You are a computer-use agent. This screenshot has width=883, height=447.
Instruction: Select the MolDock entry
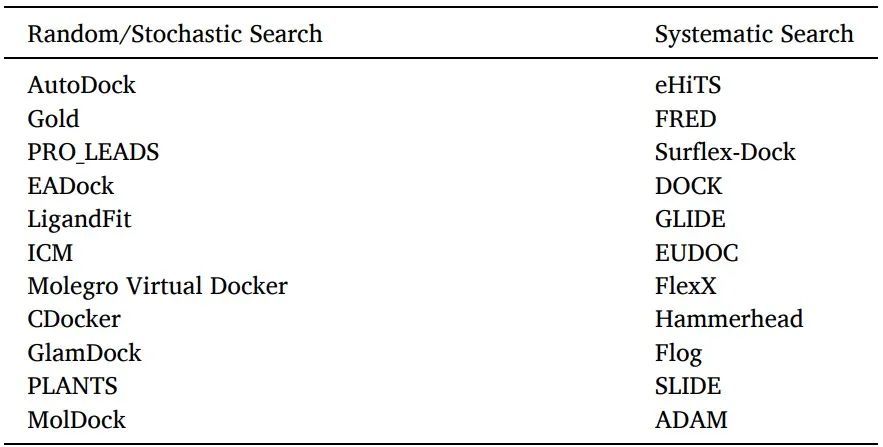76,420
